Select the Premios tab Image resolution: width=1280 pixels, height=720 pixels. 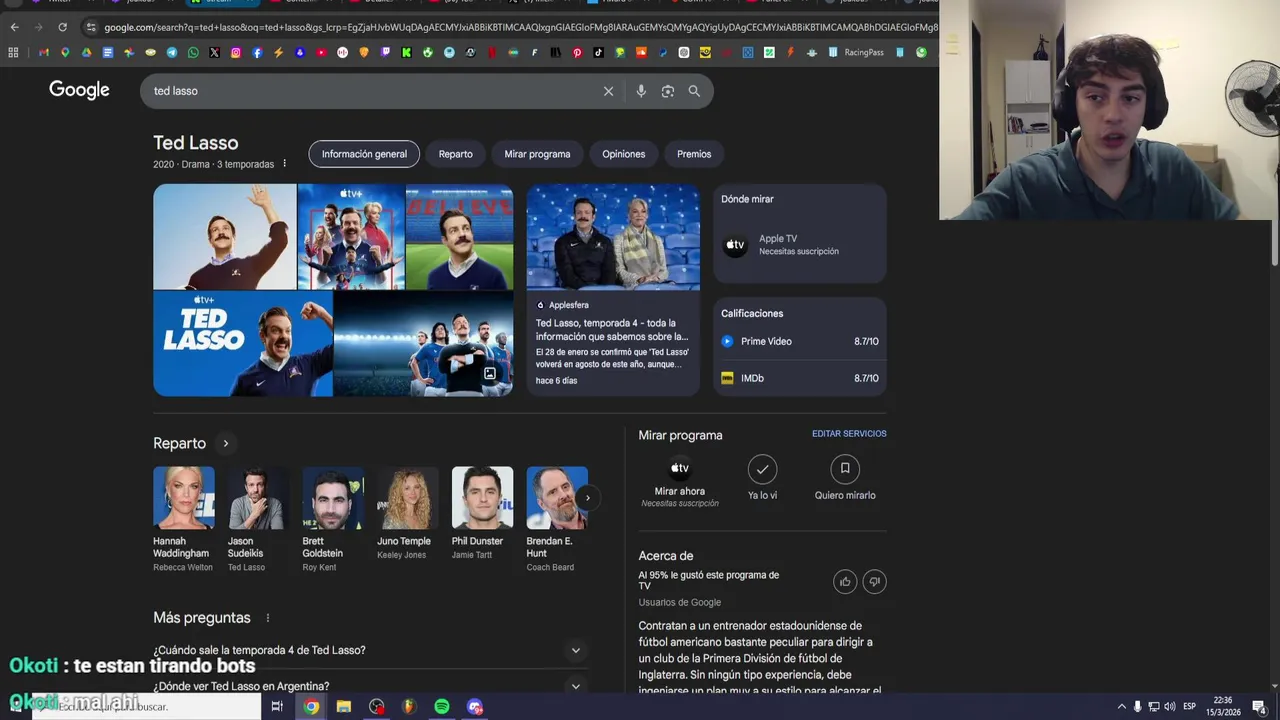click(x=694, y=154)
